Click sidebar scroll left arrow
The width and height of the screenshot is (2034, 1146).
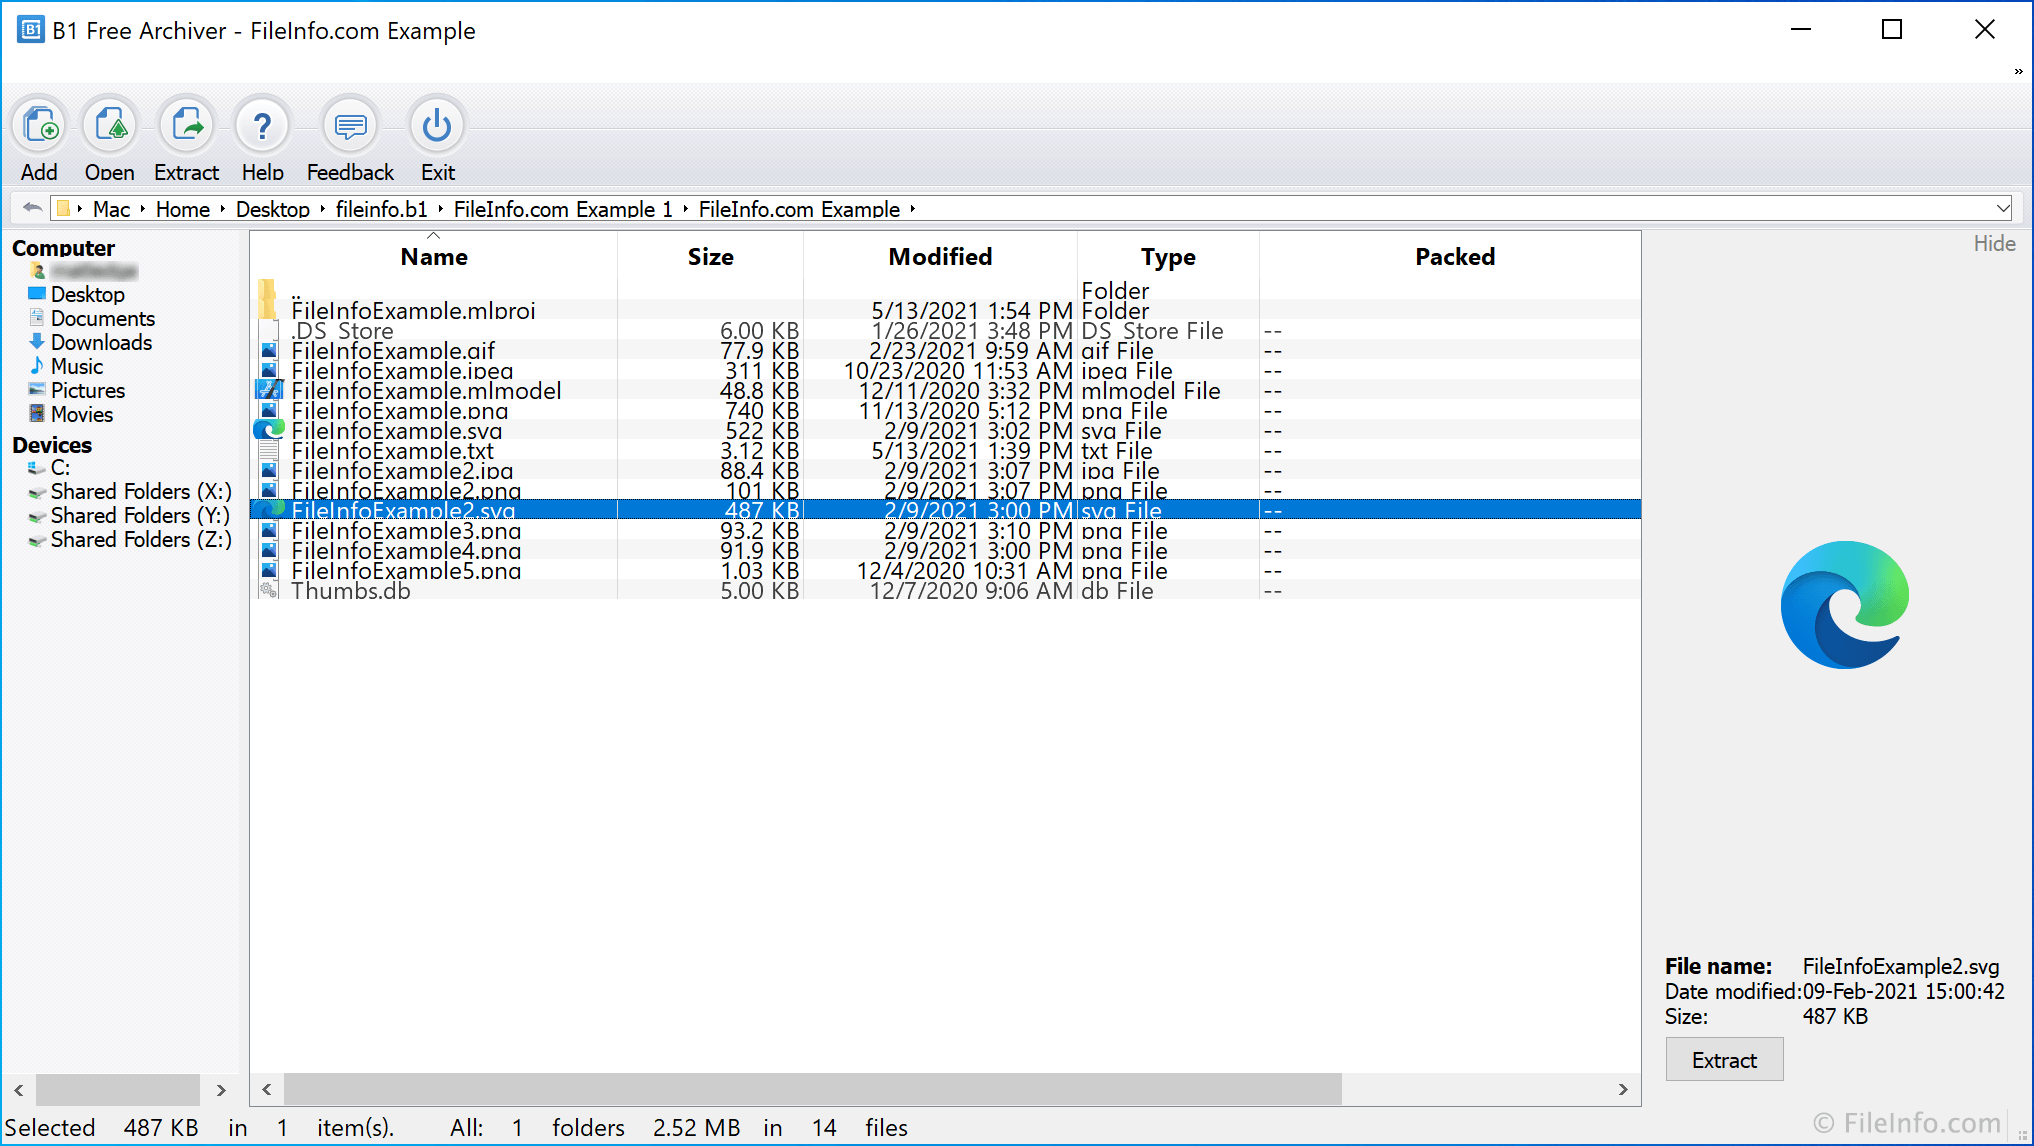point(18,1089)
